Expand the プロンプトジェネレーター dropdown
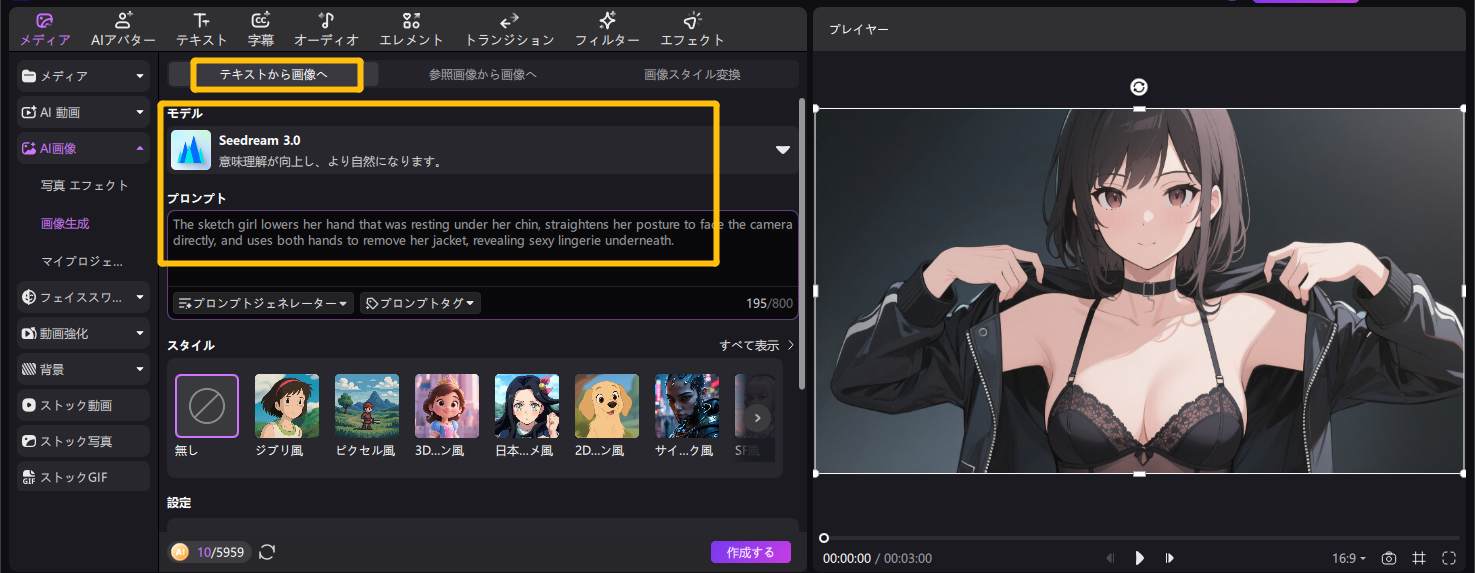 click(x=263, y=303)
